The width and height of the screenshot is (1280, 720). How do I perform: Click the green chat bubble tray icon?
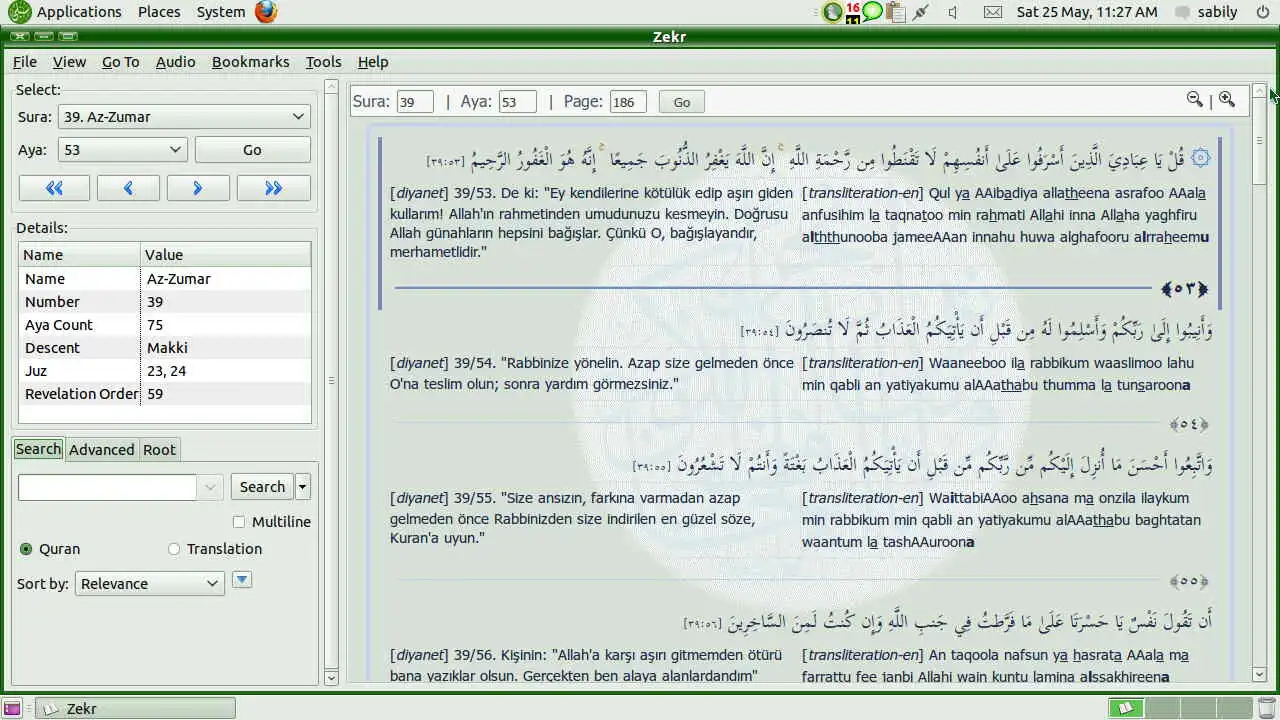pyautogui.click(x=873, y=12)
